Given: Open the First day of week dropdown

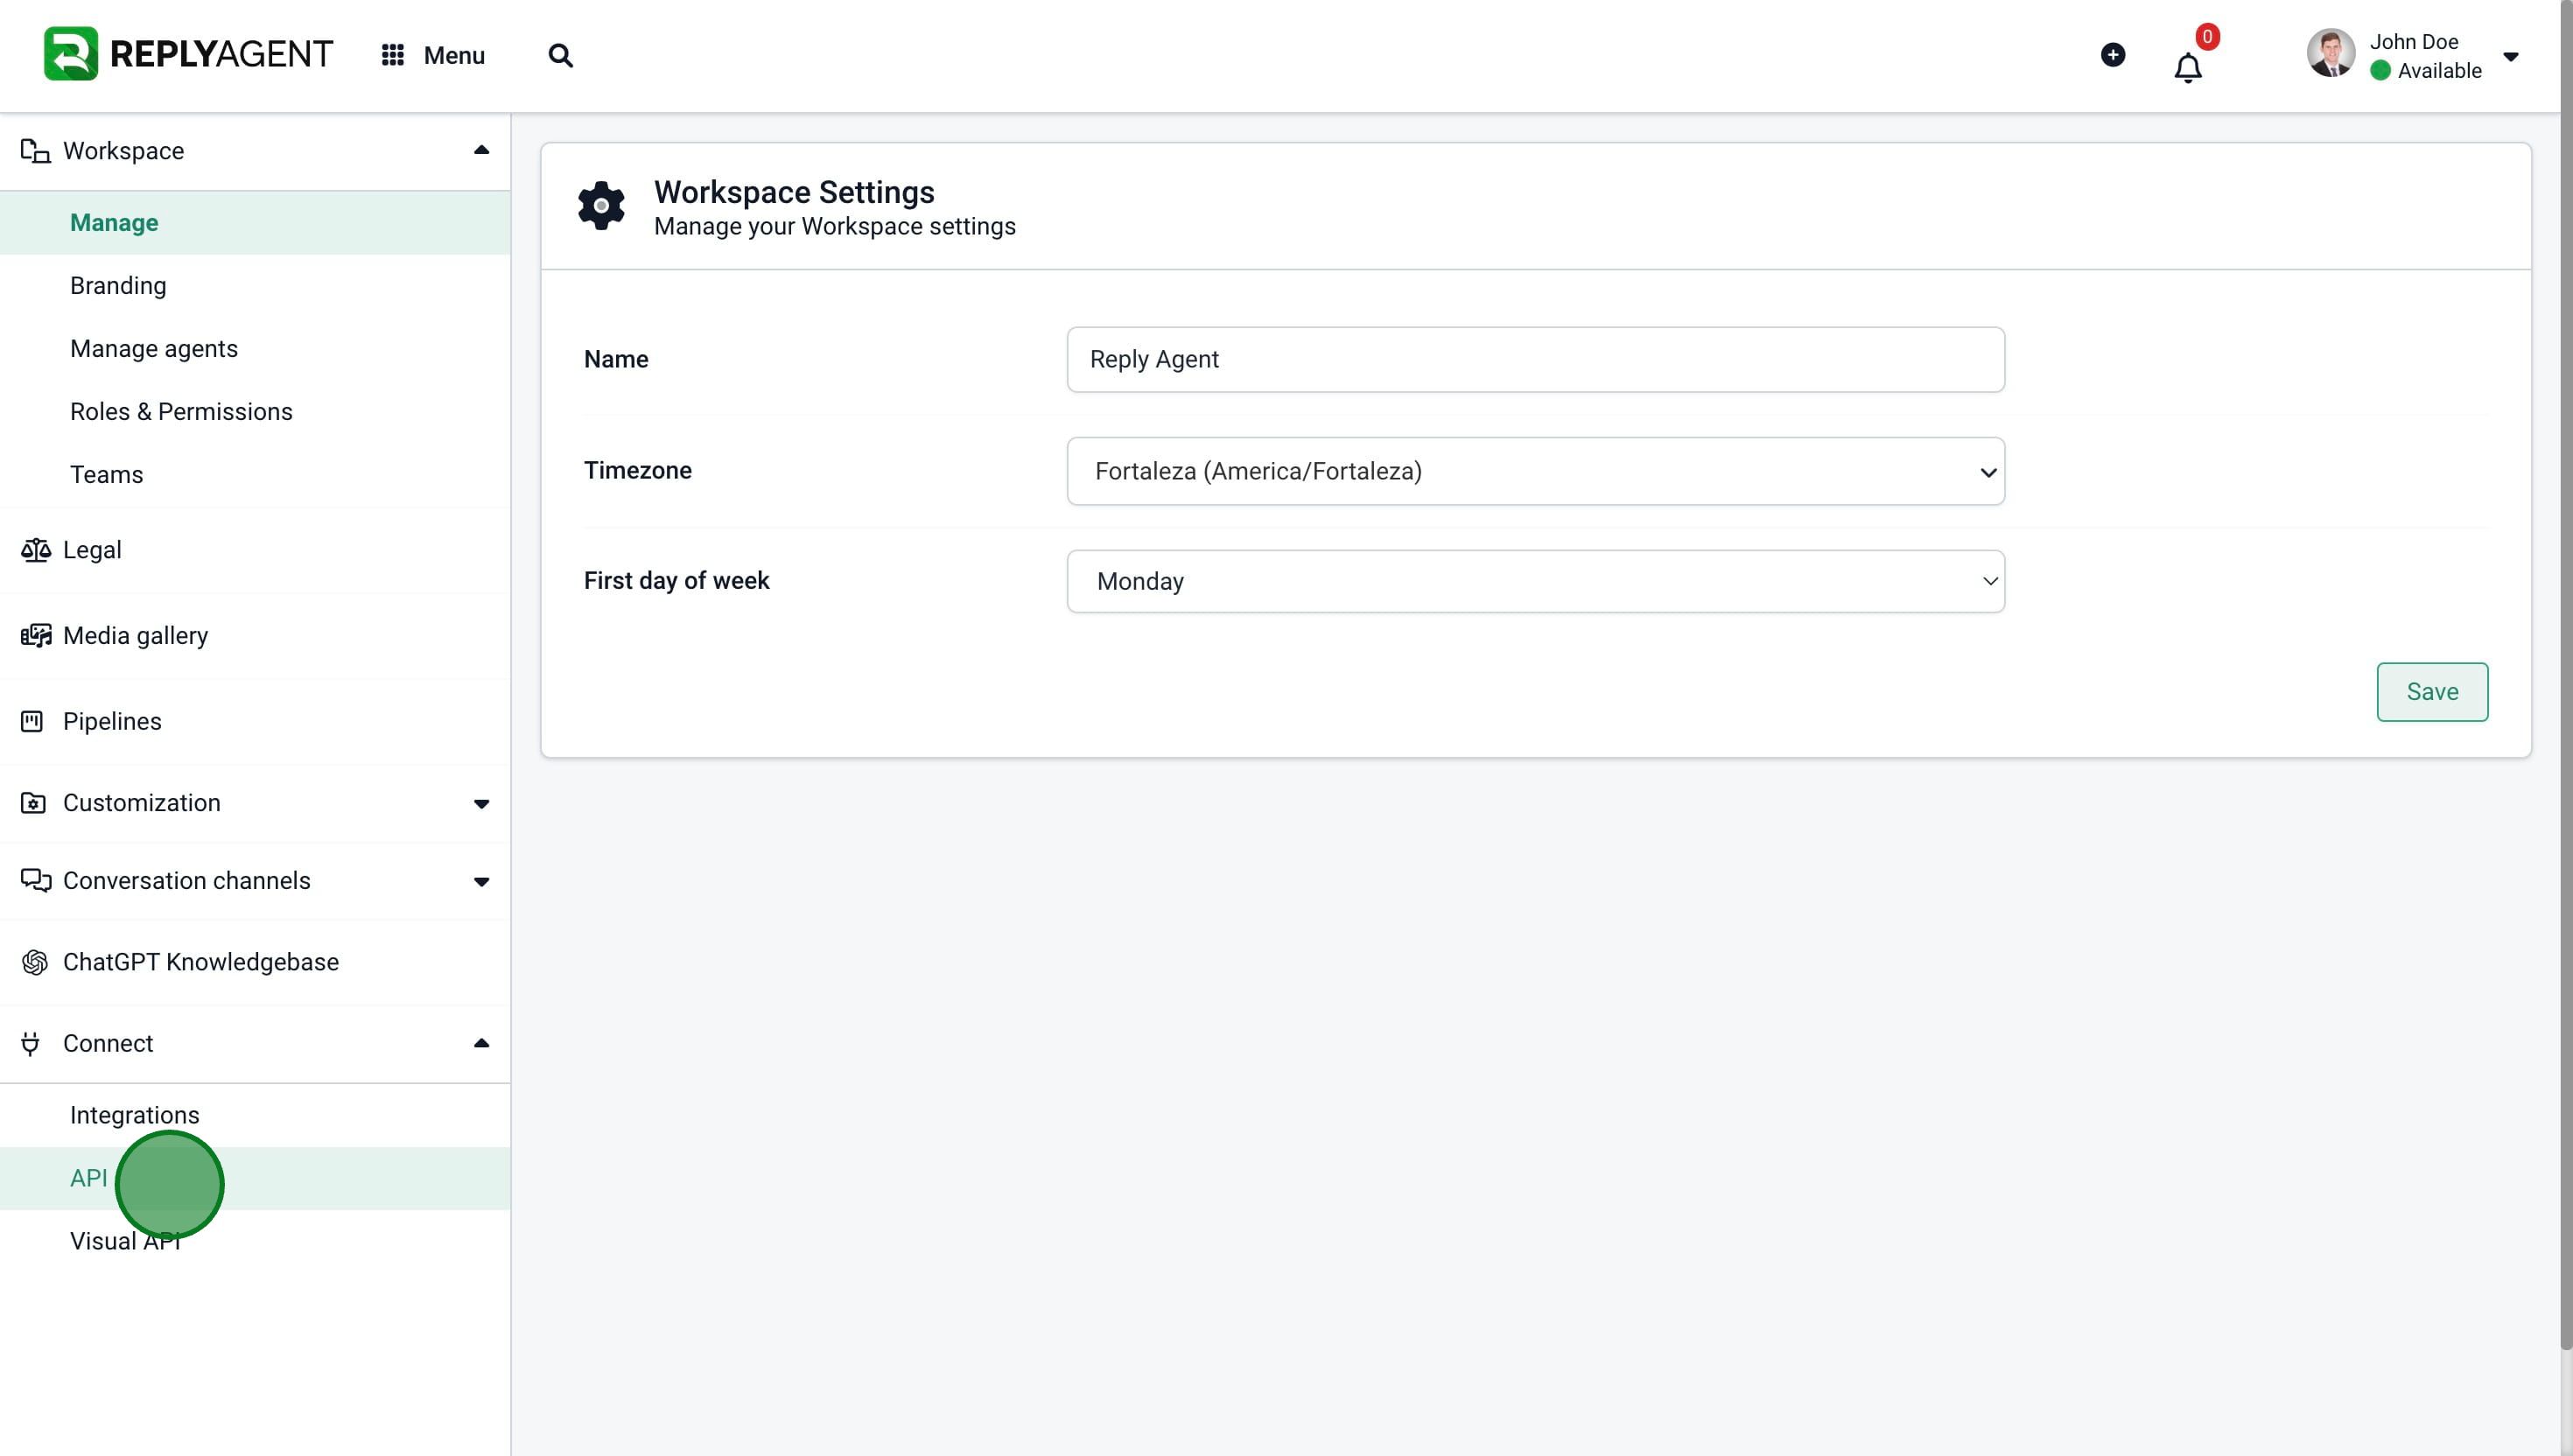Looking at the screenshot, I should point(1535,581).
